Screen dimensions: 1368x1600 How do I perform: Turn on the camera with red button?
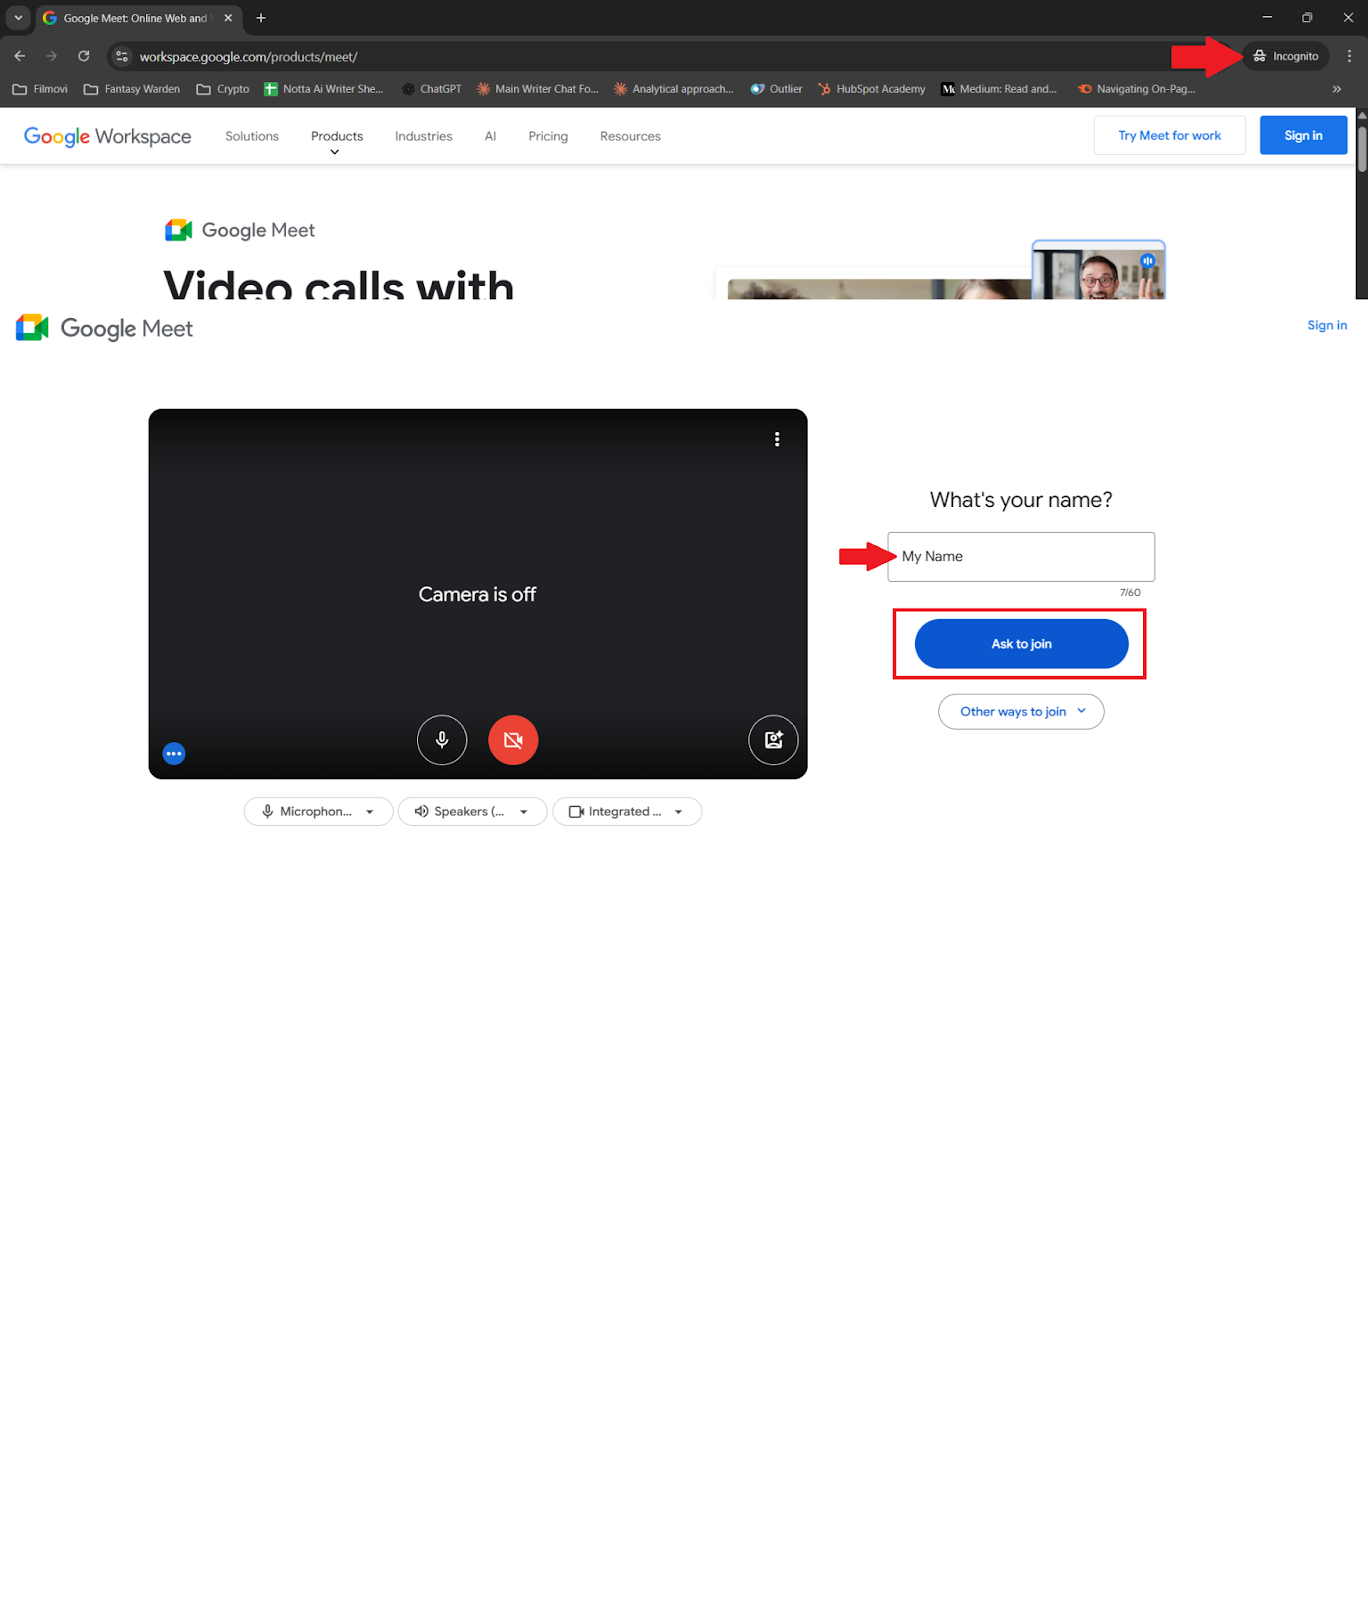click(513, 740)
